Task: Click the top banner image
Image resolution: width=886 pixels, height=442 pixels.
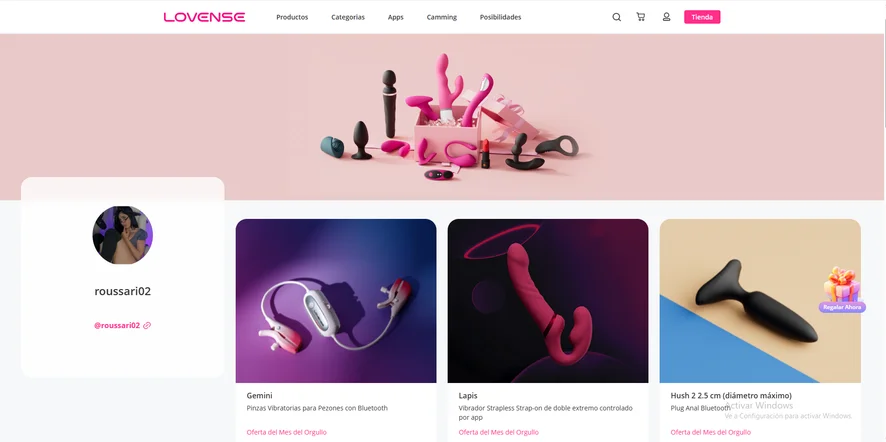Action: coord(443,116)
